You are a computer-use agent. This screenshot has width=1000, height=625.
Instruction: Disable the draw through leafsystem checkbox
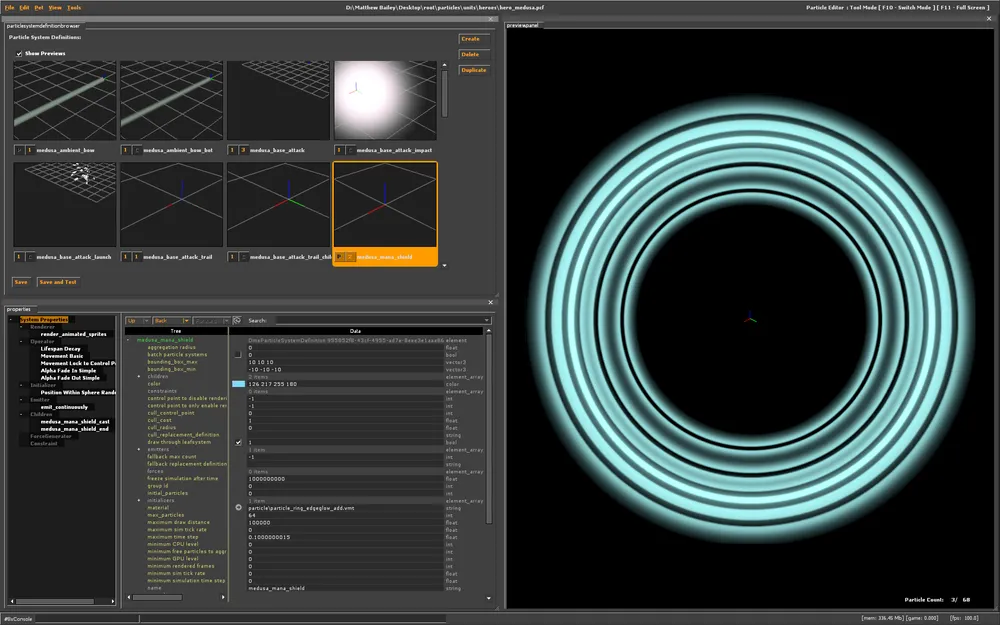(238, 442)
